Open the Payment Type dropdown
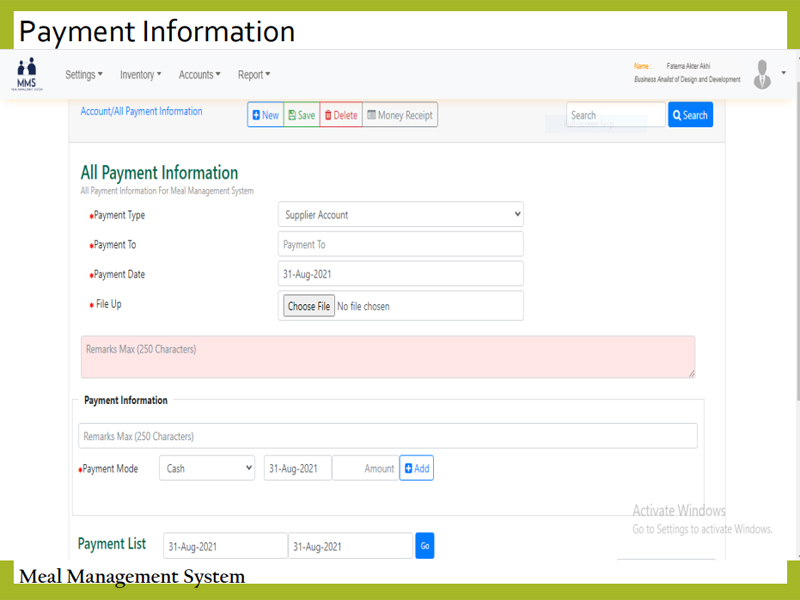The image size is (800, 600). click(400, 215)
